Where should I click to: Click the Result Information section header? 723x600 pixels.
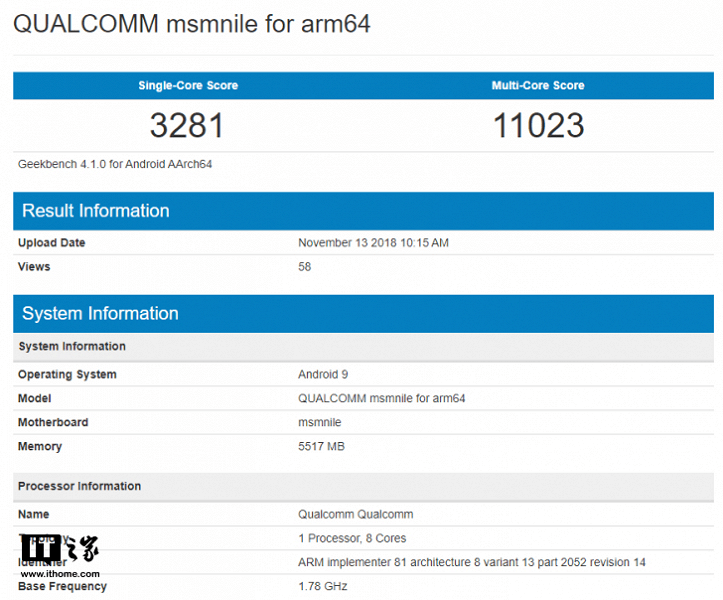96,211
